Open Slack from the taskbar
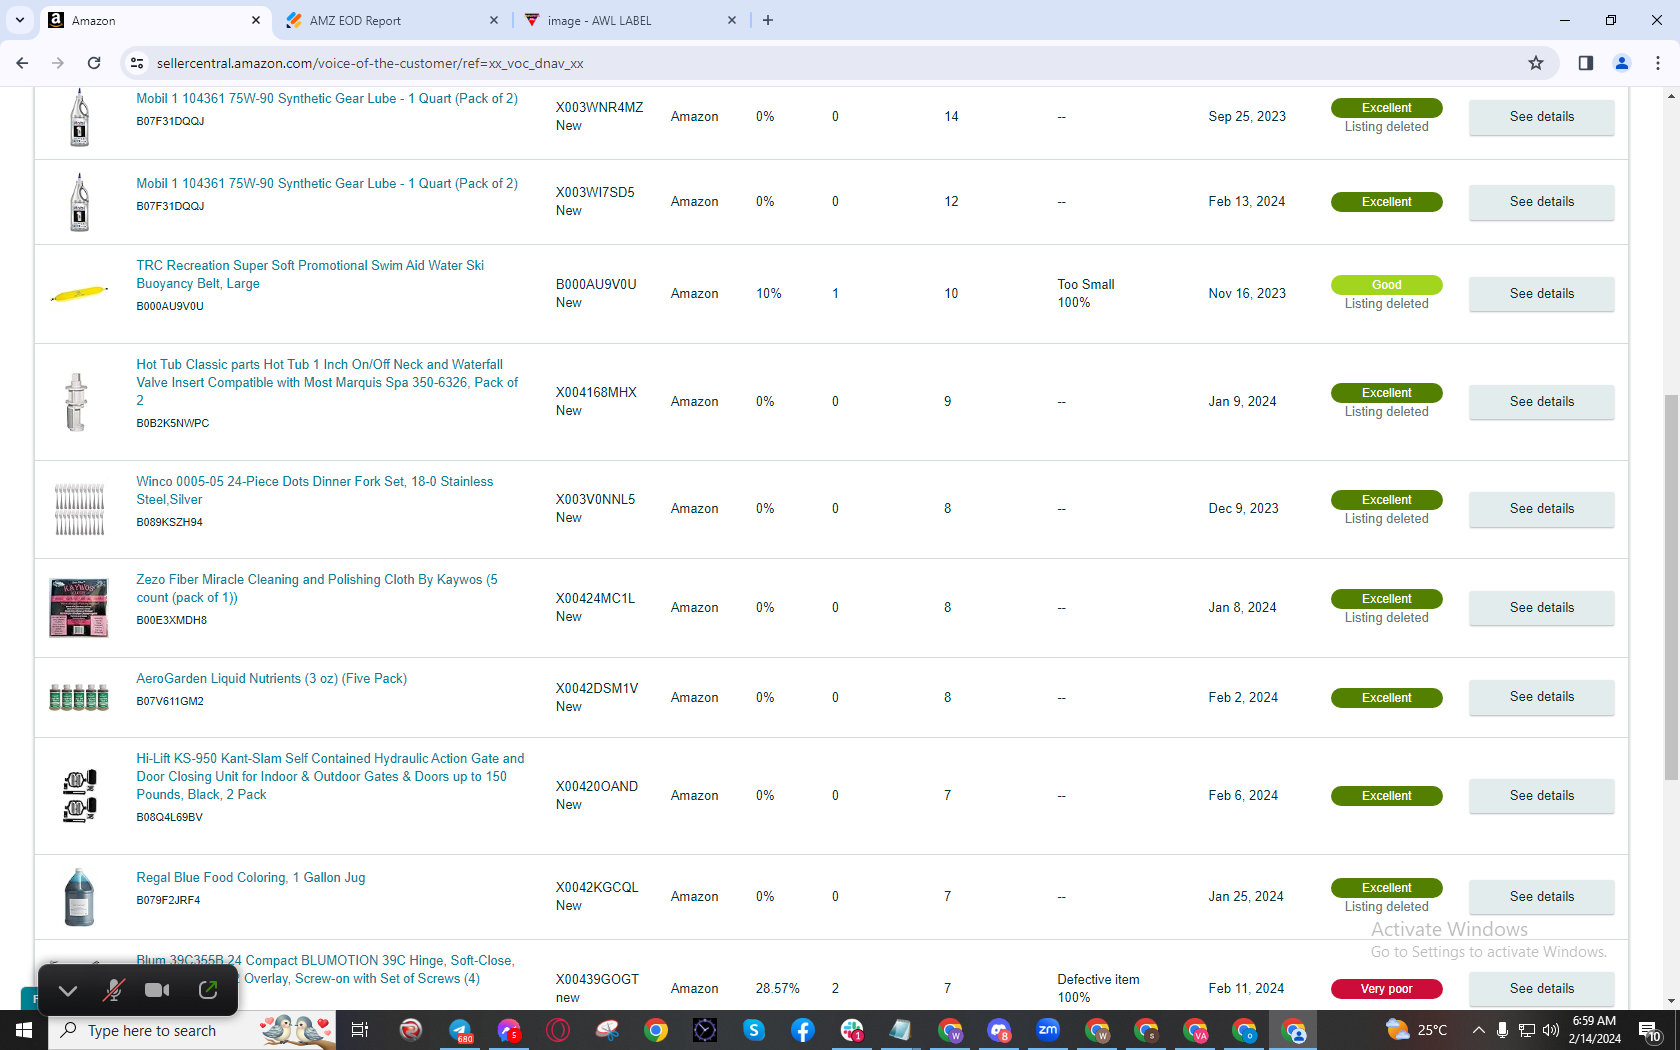The width and height of the screenshot is (1680, 1050). [x=852, y=1030]
